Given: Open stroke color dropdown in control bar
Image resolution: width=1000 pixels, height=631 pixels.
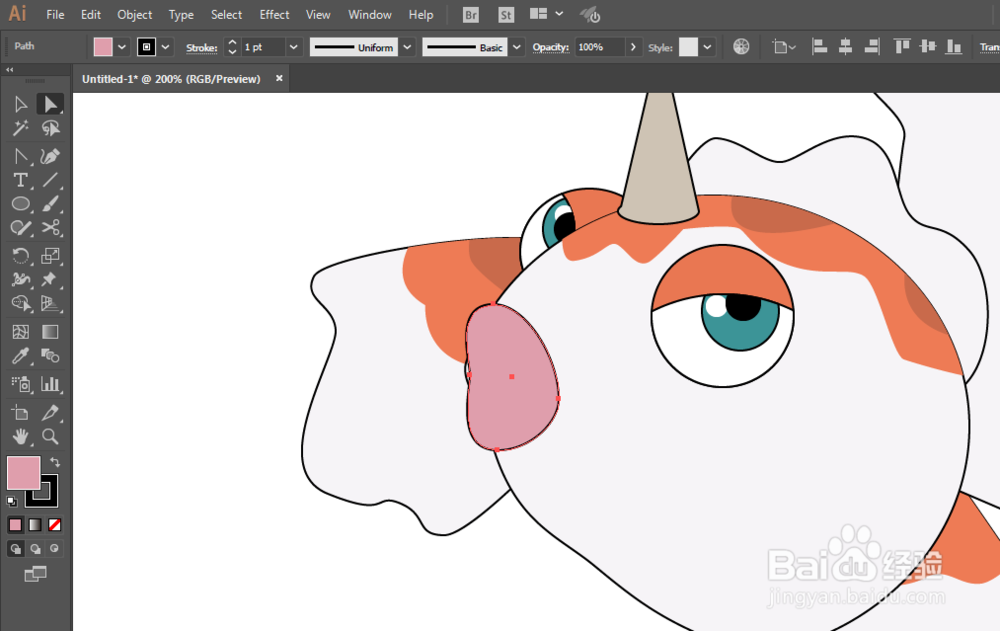Looking at the screenshot, I should click(x=165, y=47).
